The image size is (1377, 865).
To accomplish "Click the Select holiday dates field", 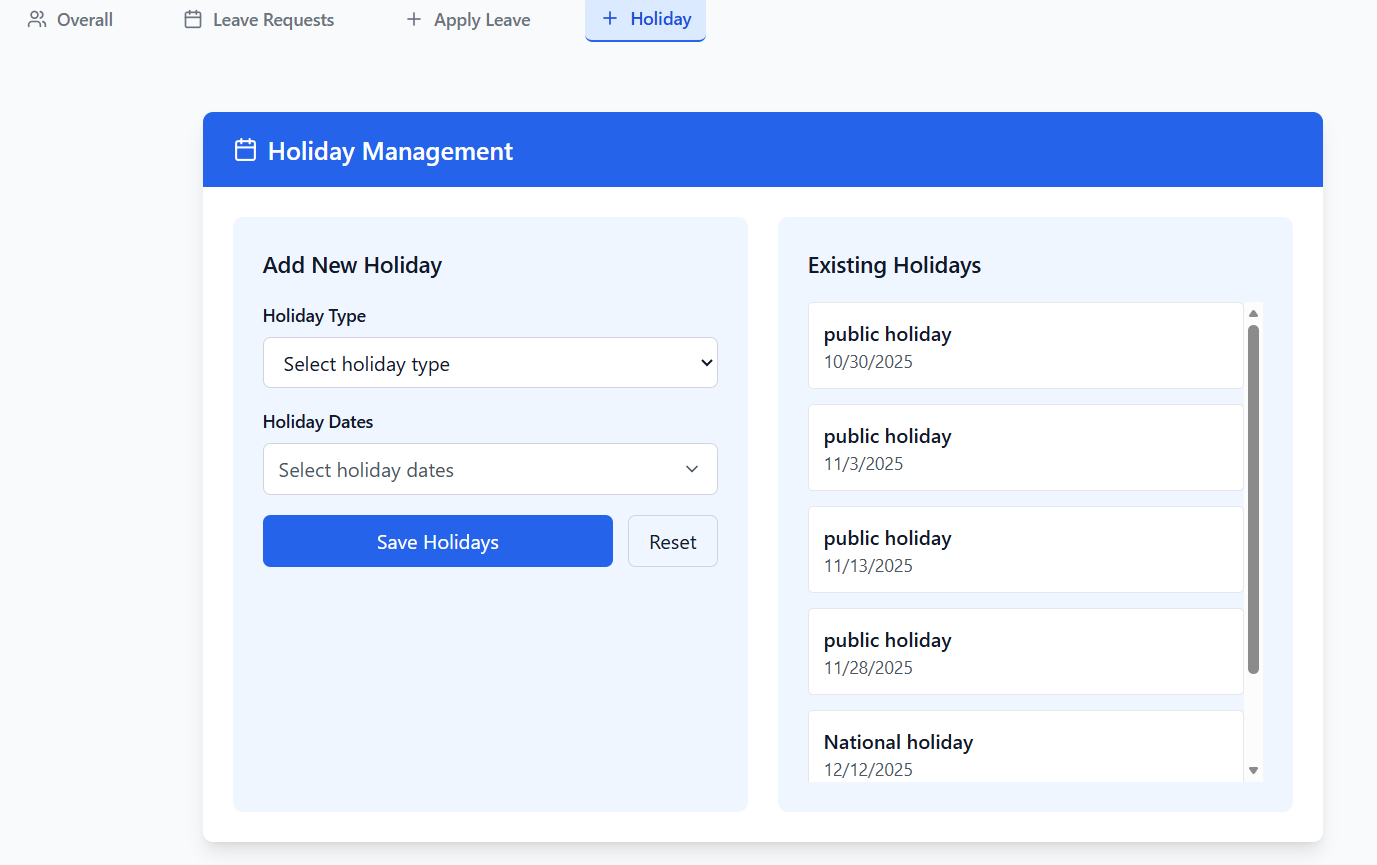I will (x=470, y=469).
